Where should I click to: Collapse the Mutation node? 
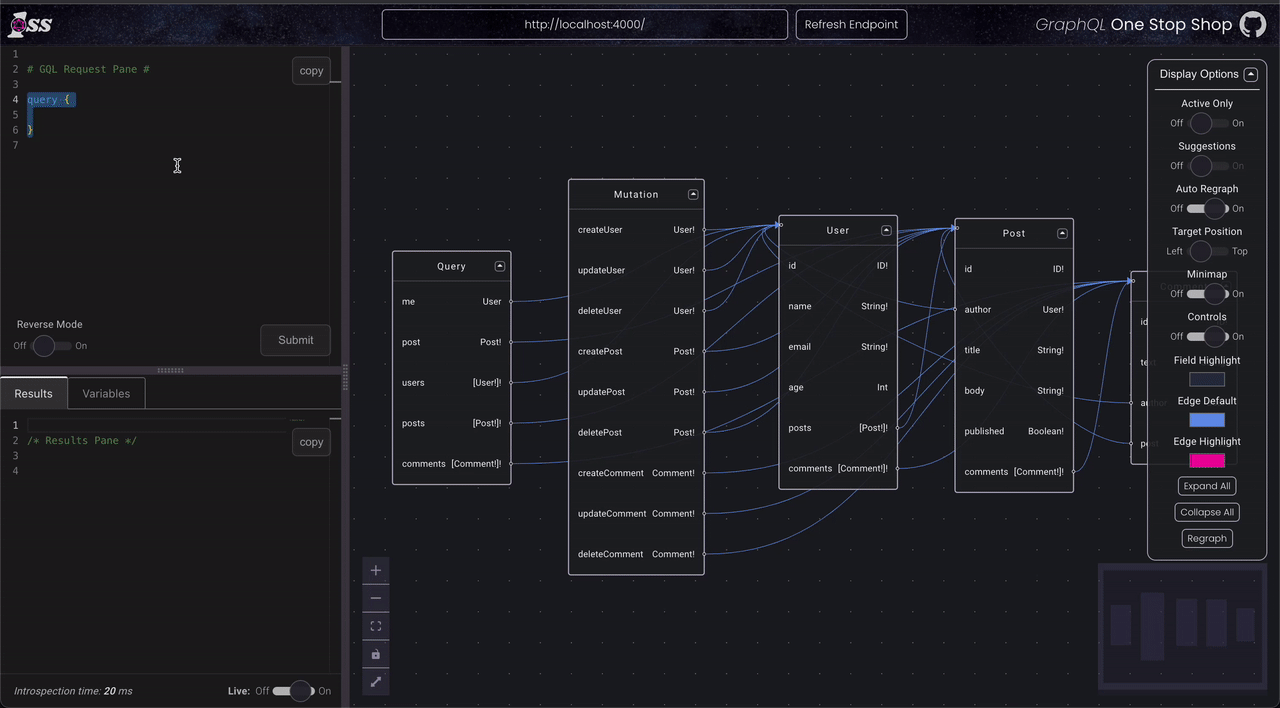click(693, 194)
